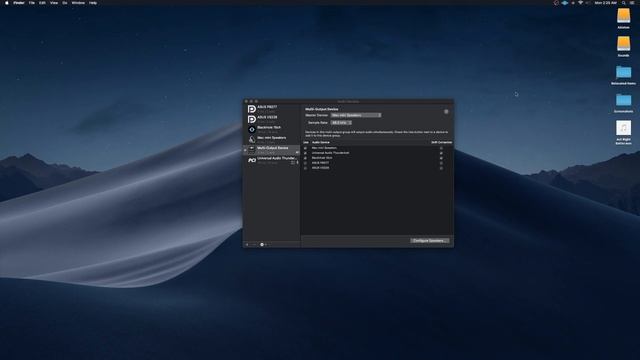Open the Screenshots folder on desktop
The image size is (640, 360).
pyautogui.click(x=623, y=100)
